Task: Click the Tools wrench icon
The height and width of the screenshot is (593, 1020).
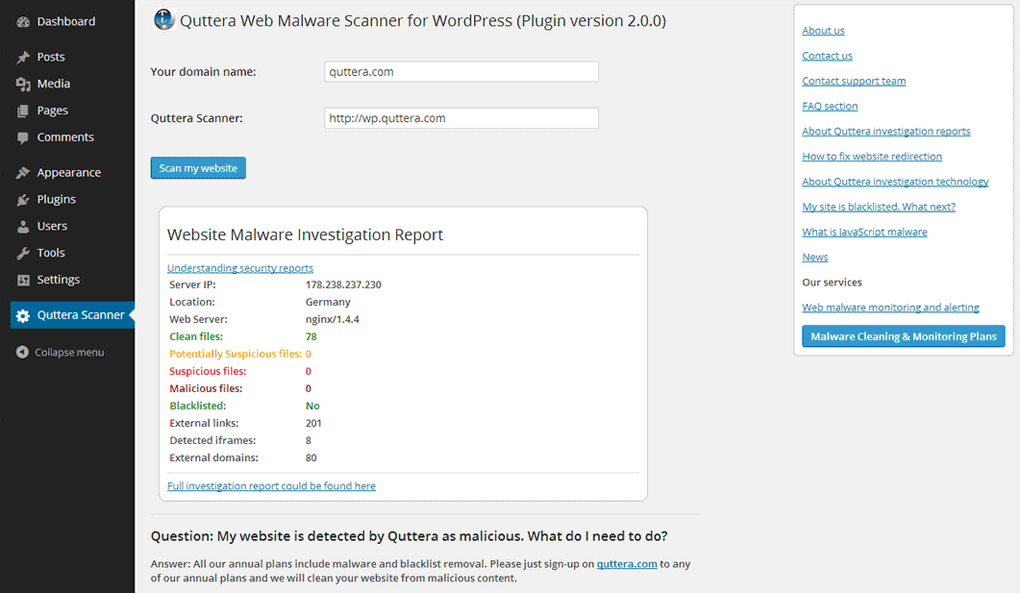Action: coord(23,254)
